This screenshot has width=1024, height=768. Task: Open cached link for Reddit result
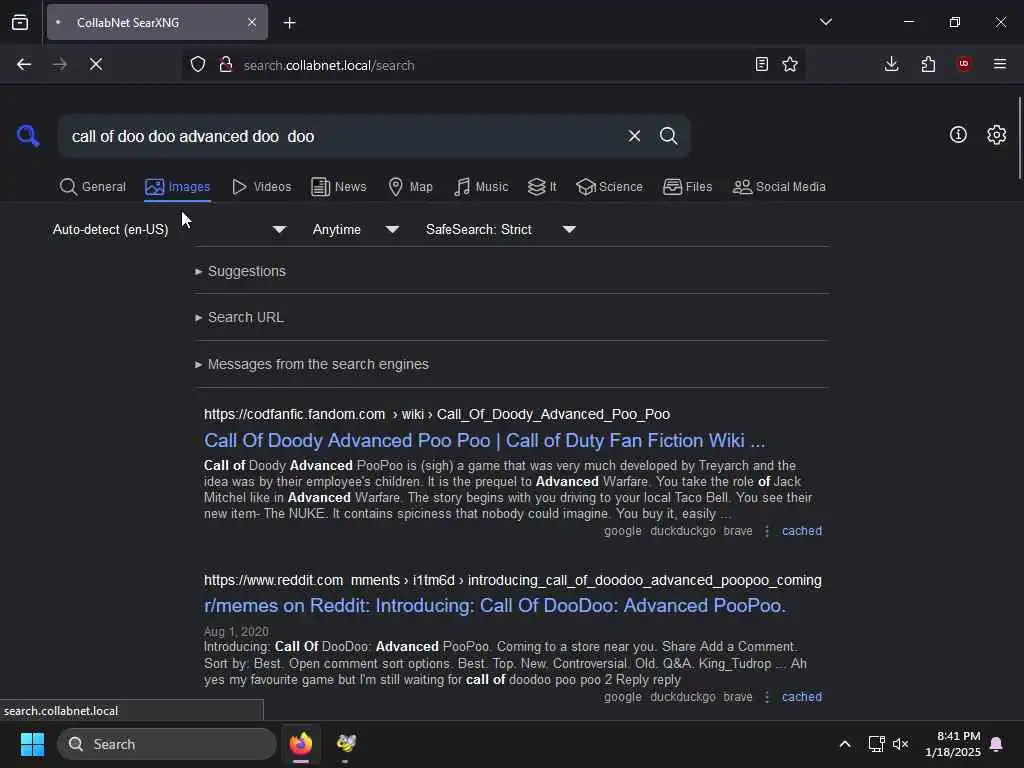pos(802,697)
